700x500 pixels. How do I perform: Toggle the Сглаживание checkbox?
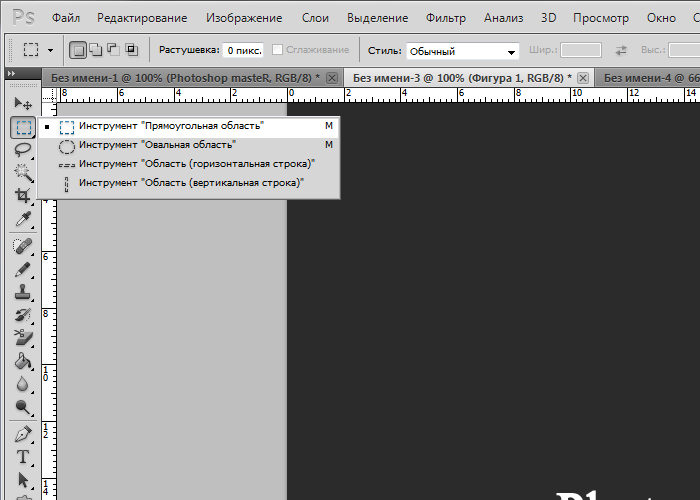pyautogui.click(x=277, y=50)
